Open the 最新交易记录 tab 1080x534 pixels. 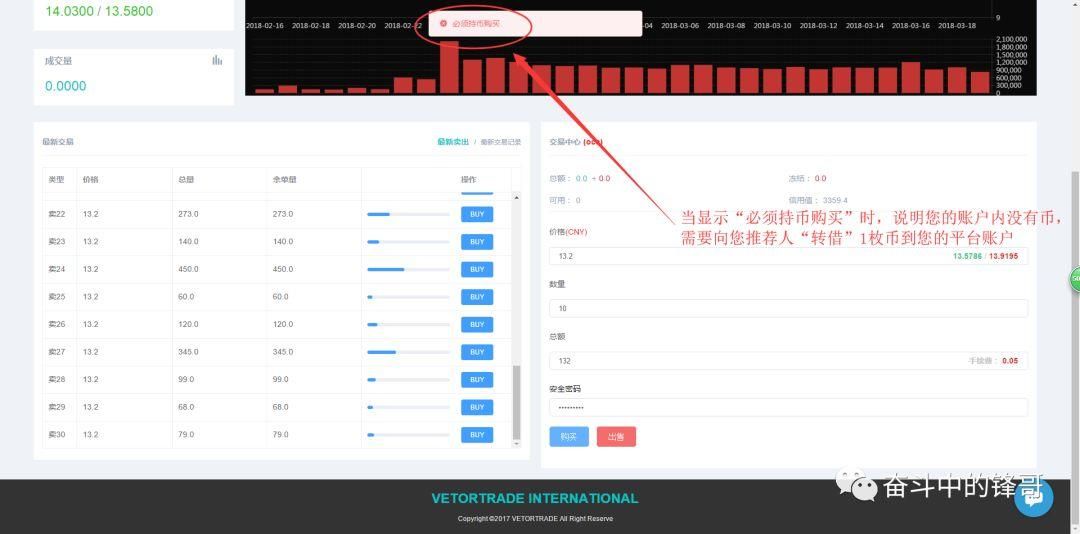tap(500, 142)
